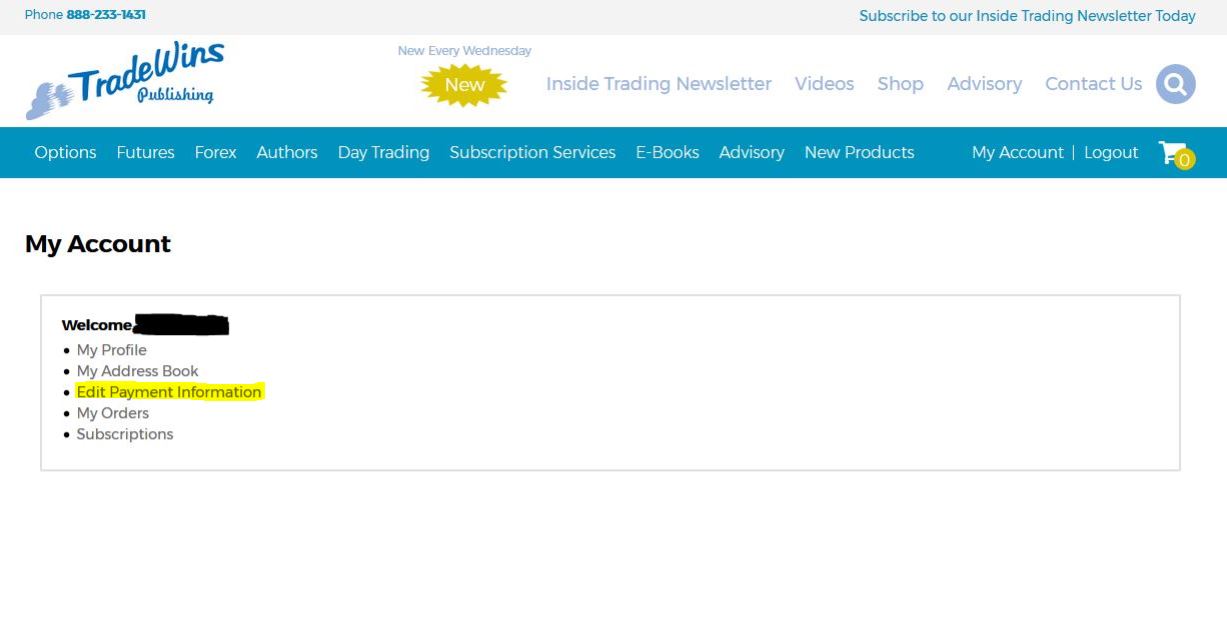Open My Account in the blue bar
The width and height of the screenshot is (1227, 621).
click(1017, 152)
